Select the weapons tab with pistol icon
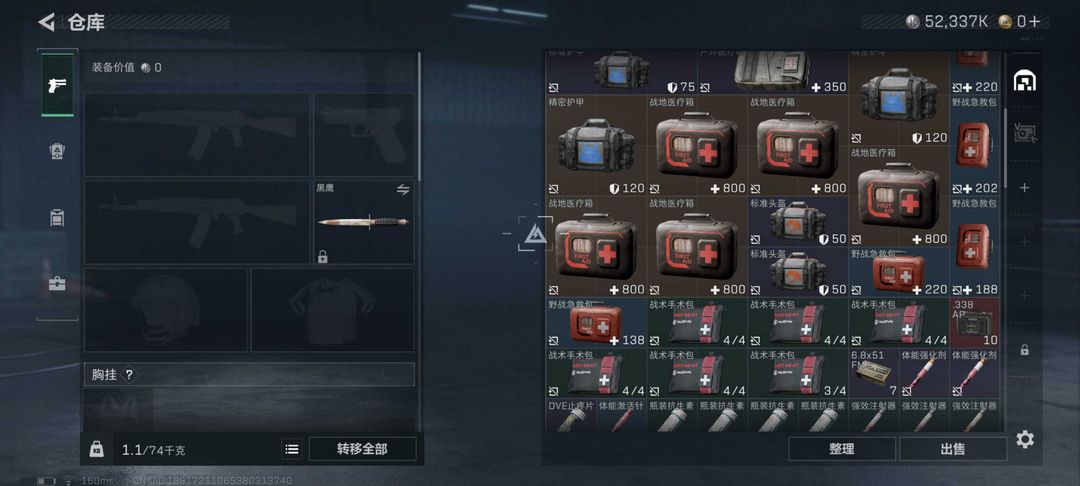The height and width of the screenshot is (486, 1080). [x=57, y=85]
